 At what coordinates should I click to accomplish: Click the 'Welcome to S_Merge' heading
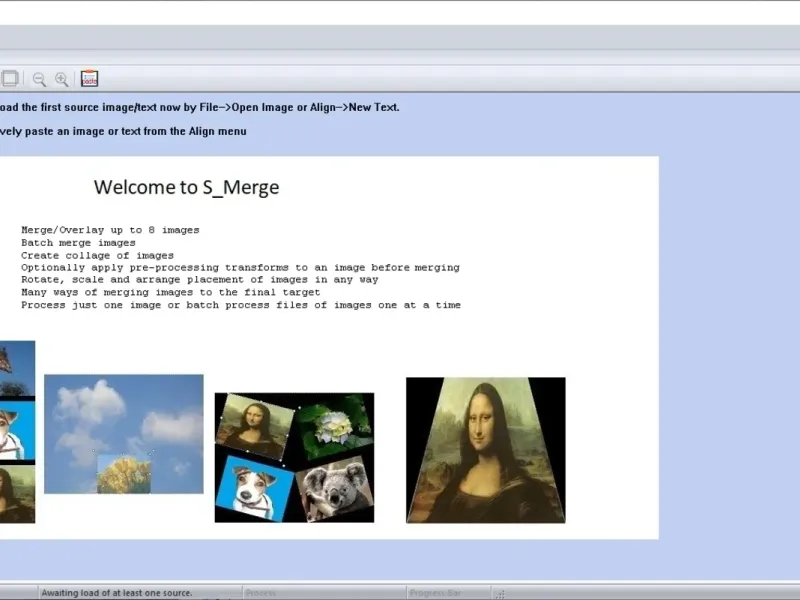(x=186, y=187)
